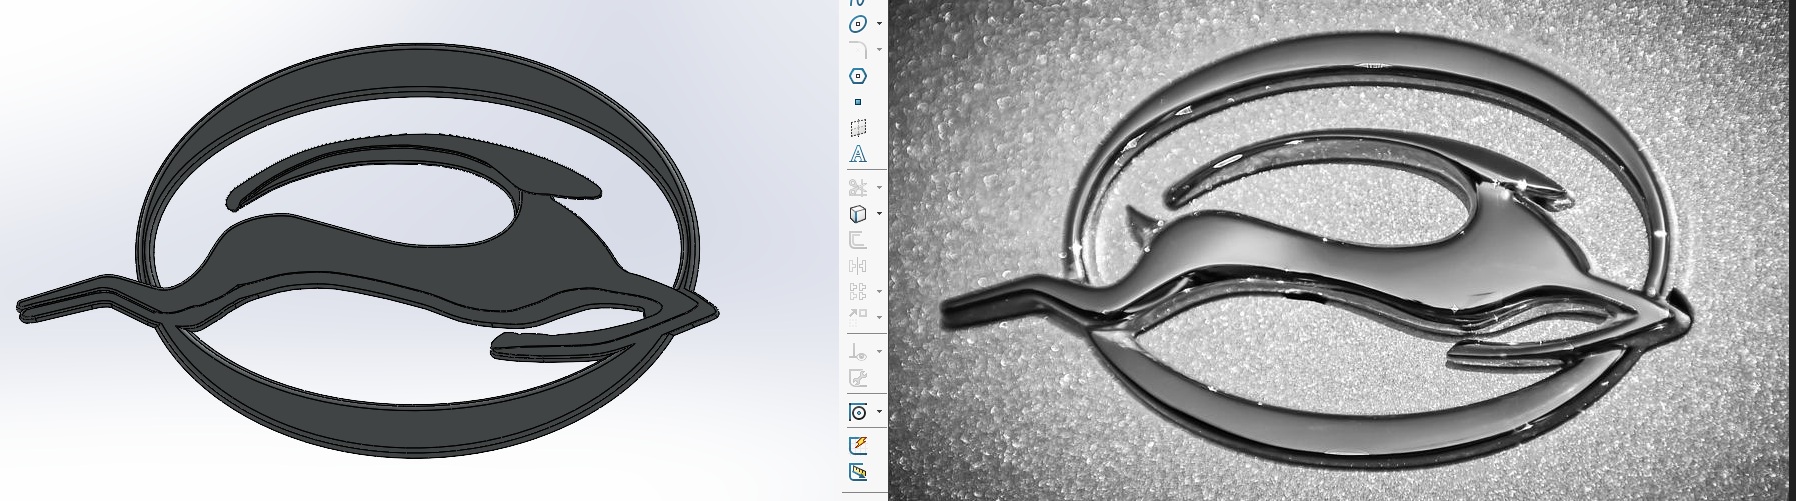Select the Display/Delete Relations tool
Viewport: 1796px width, 501px height.
pyautogui.click(x=857, y=351)
